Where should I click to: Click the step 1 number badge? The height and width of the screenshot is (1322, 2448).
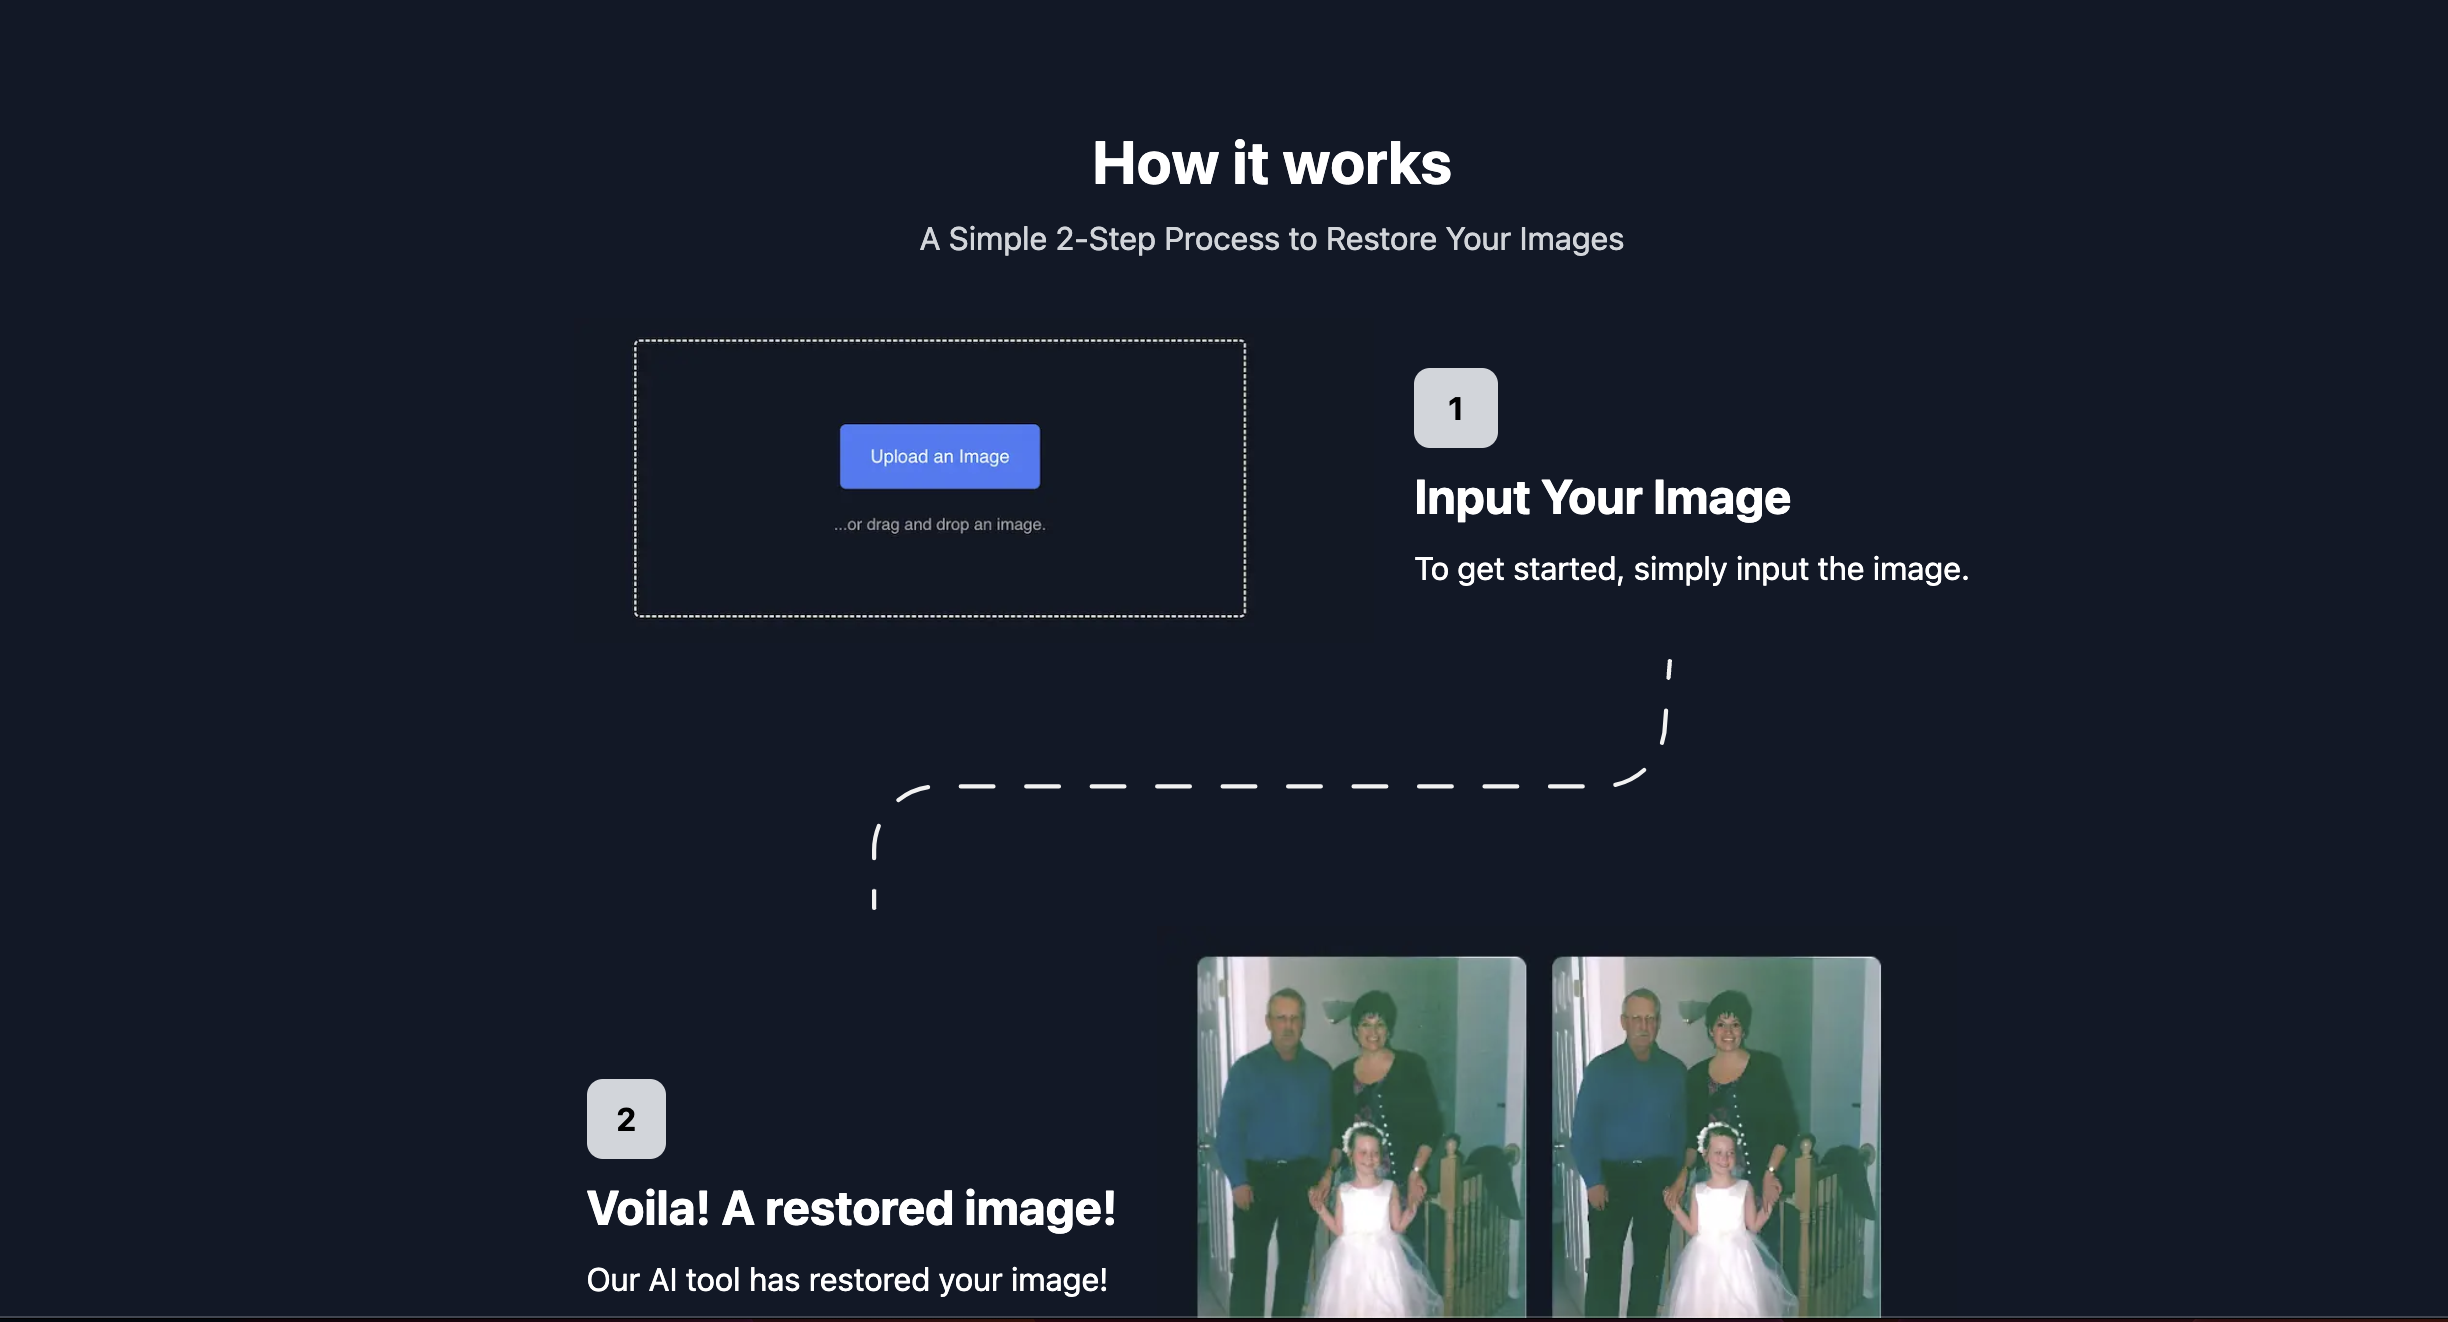click(1455, 408)
